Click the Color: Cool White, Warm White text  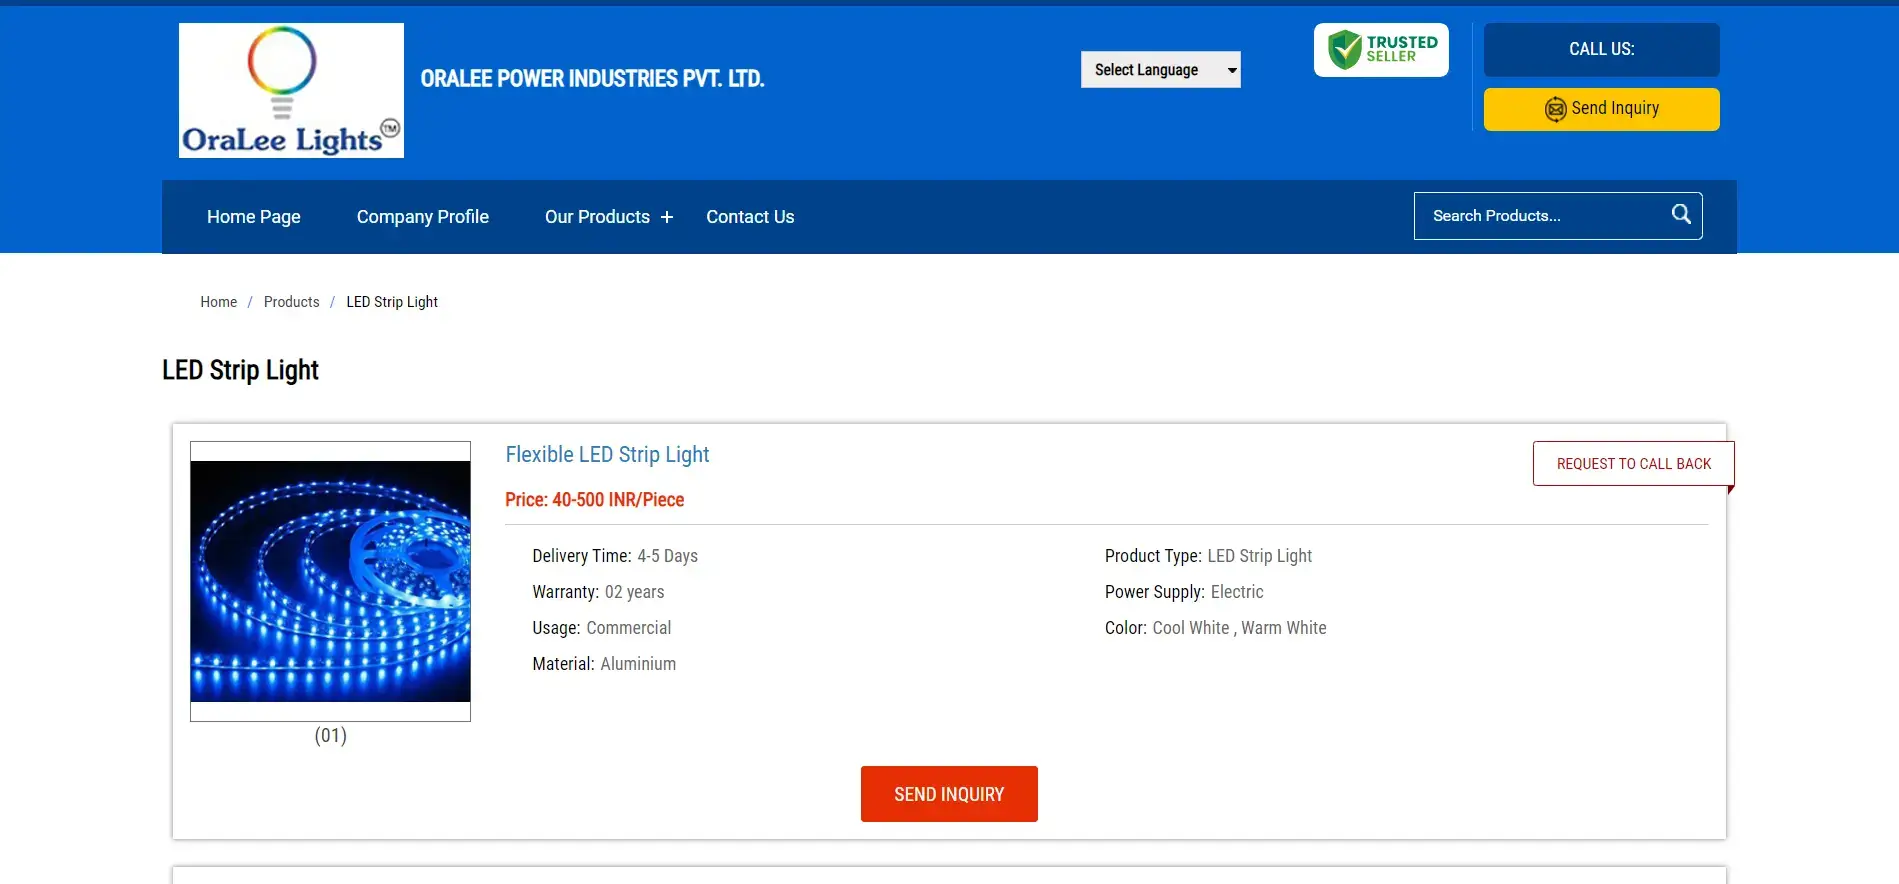[1215, 628]
